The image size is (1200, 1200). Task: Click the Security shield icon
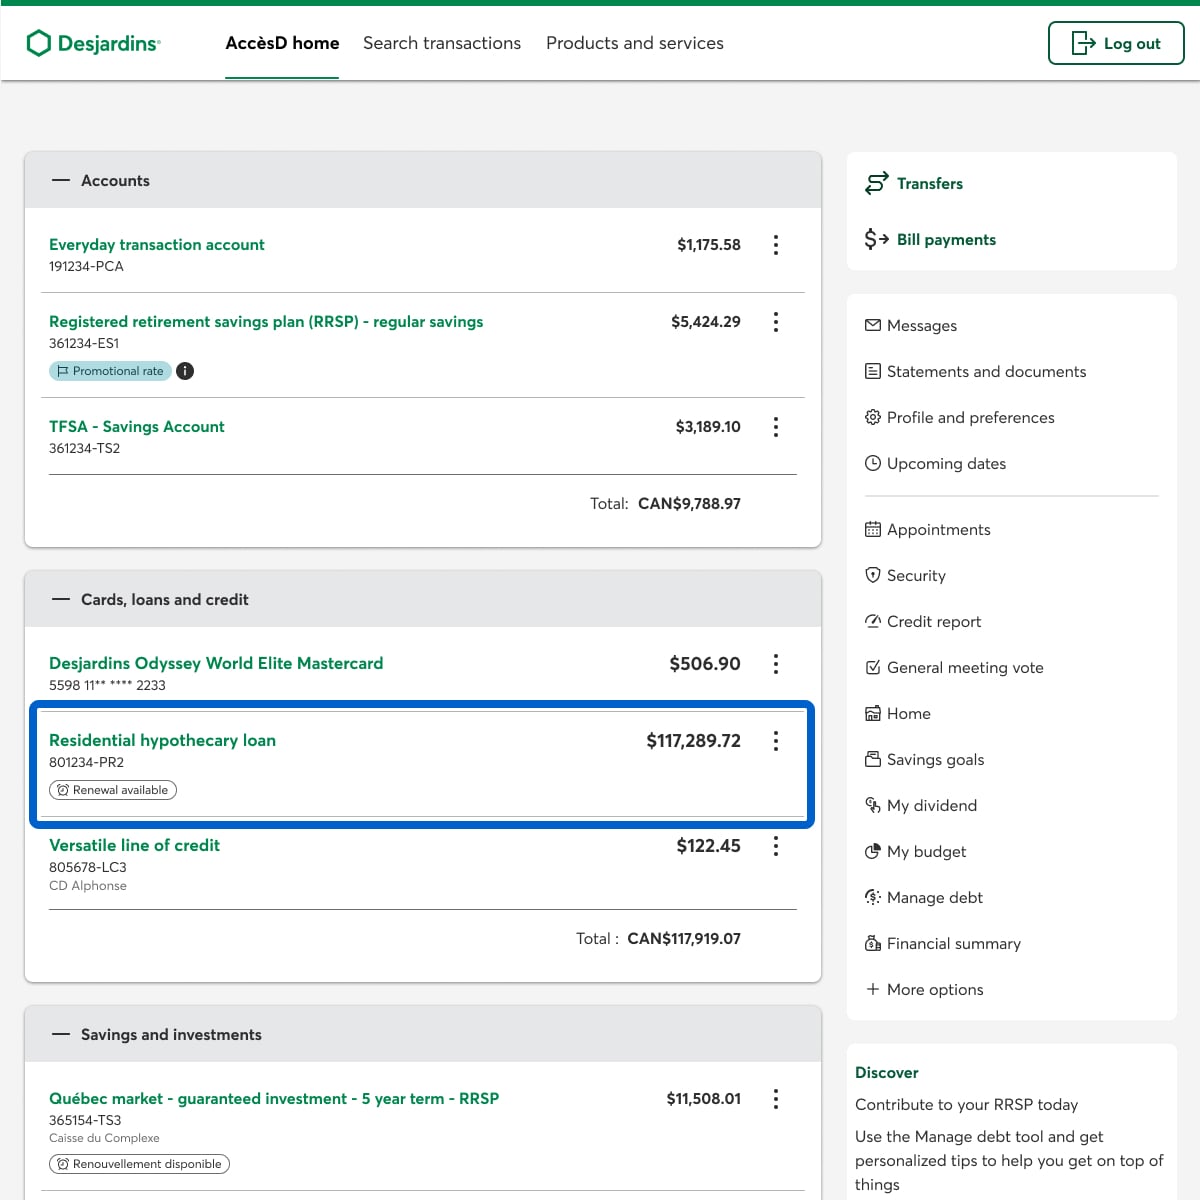point(873,575)
